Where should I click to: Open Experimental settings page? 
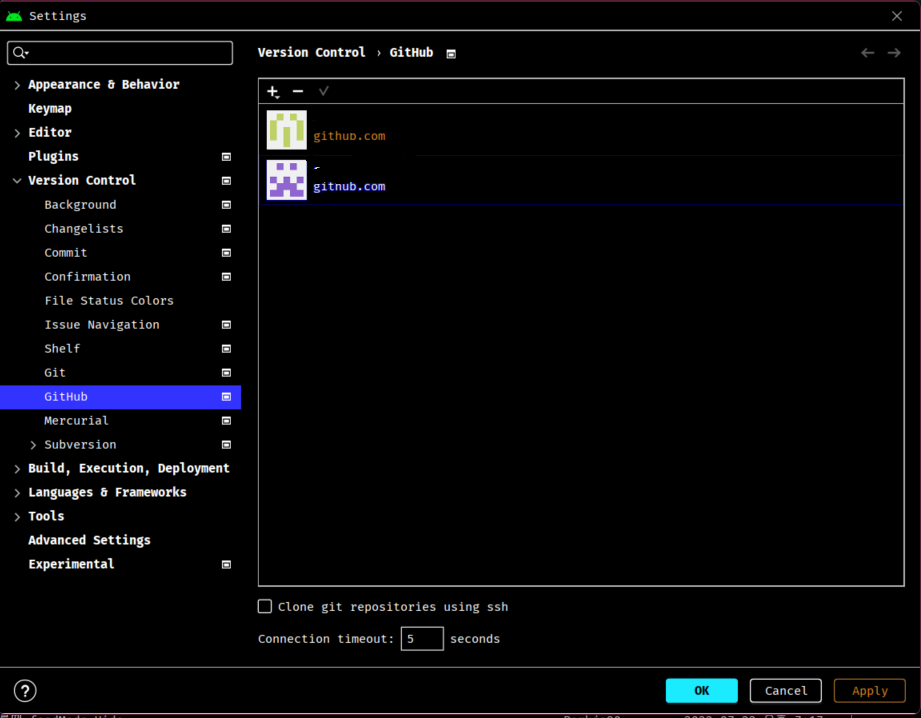71,564
